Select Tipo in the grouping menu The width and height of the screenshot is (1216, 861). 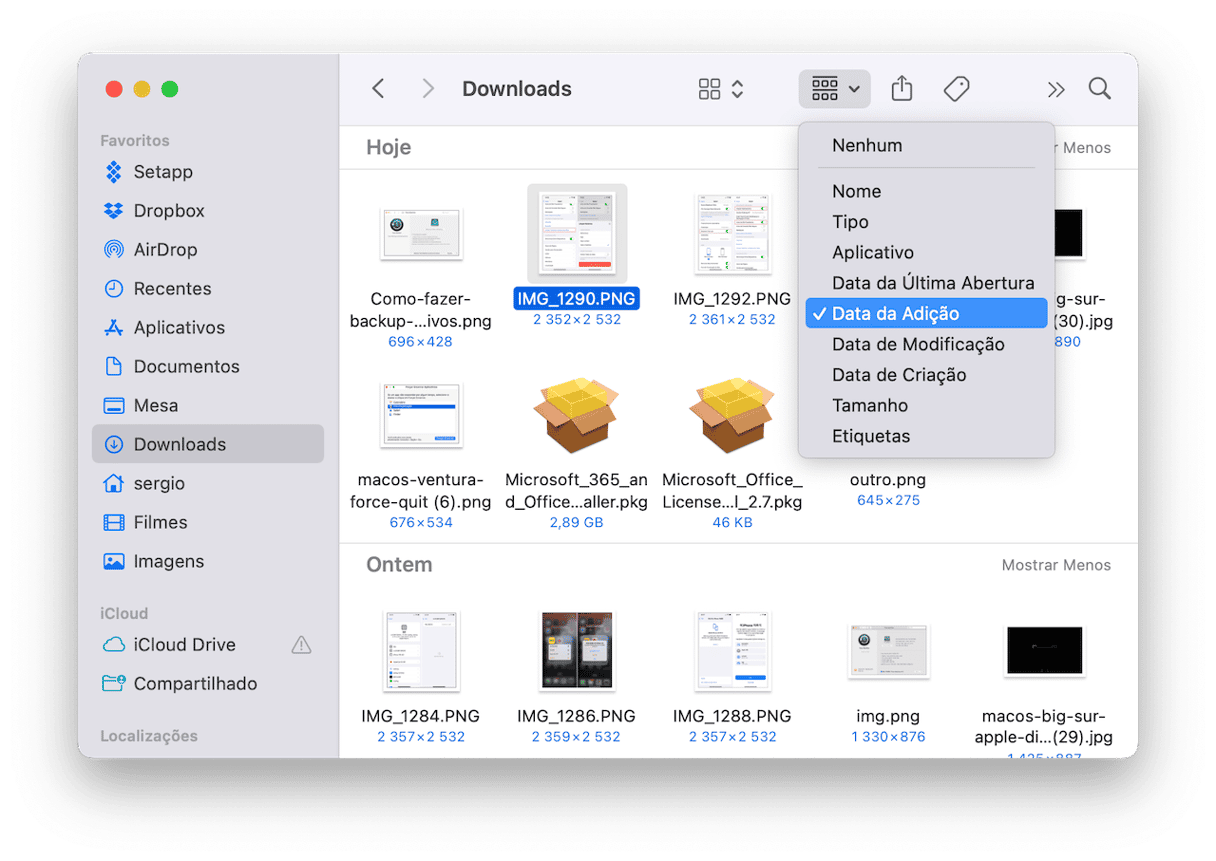pyautogui.click(x=850, y=222)
